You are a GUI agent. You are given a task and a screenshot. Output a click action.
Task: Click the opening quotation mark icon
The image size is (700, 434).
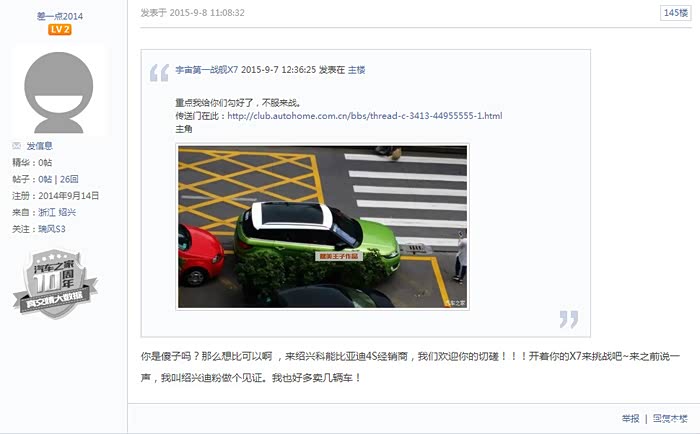(159, 73)
